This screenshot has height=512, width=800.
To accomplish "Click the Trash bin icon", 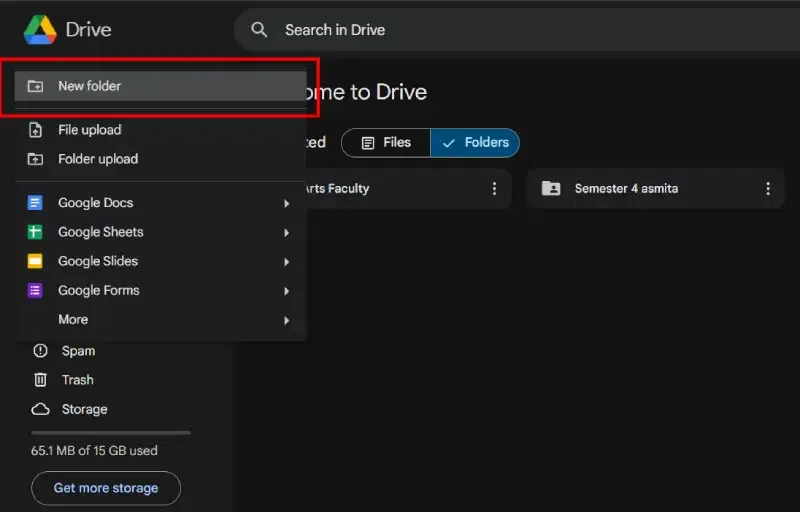I will coord(40,380).
